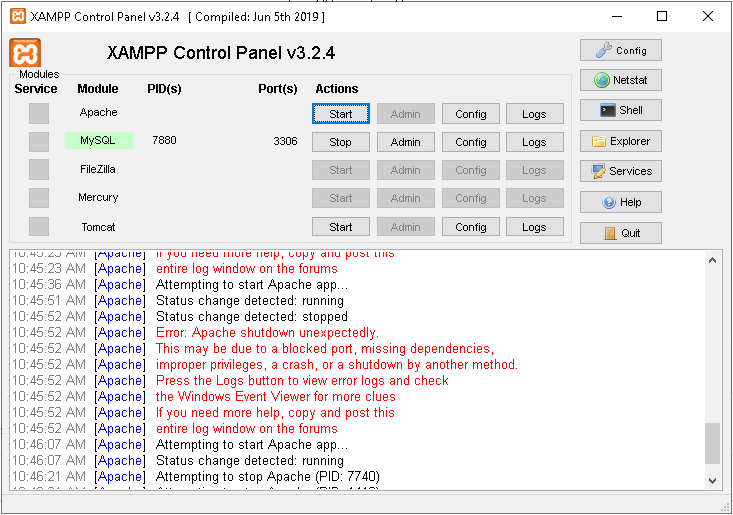Open the Windows Services manager

621,171
